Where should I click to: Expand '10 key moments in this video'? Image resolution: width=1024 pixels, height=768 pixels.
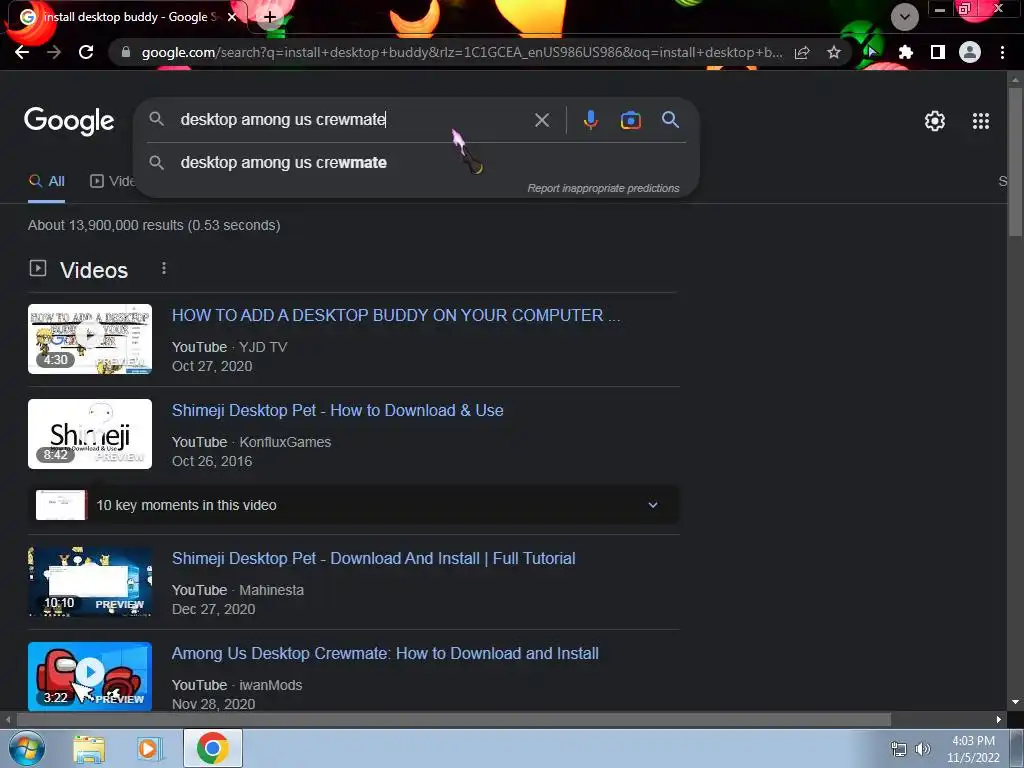353,505
